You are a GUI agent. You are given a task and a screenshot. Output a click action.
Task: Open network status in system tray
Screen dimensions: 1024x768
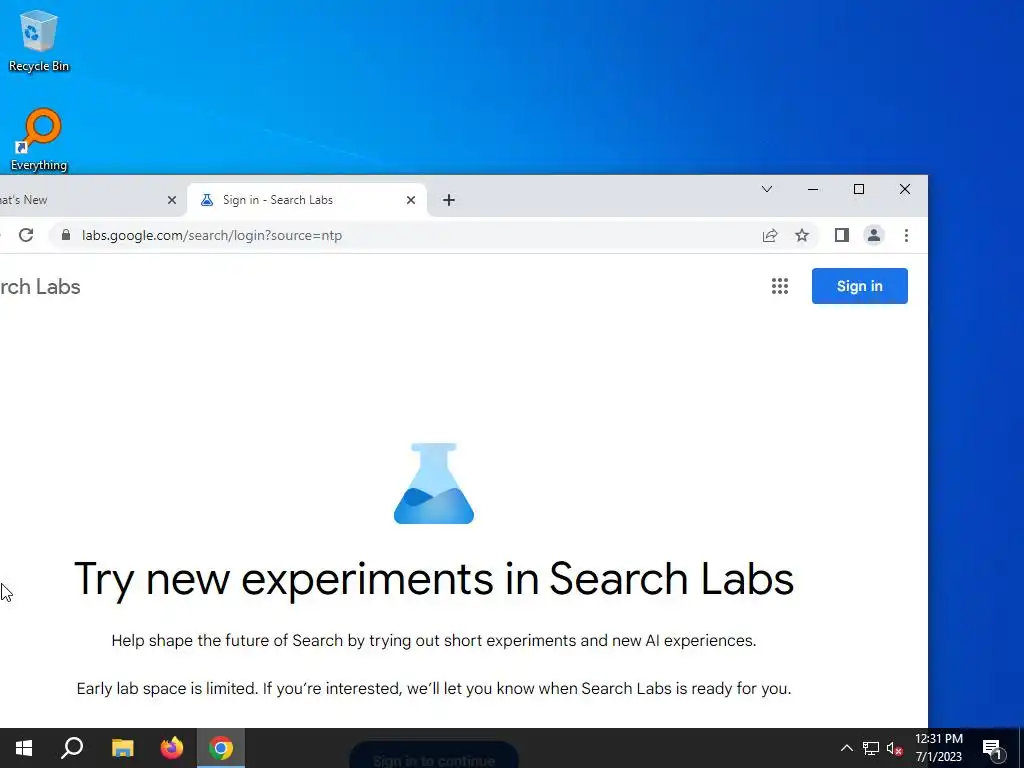pos(871,748)
